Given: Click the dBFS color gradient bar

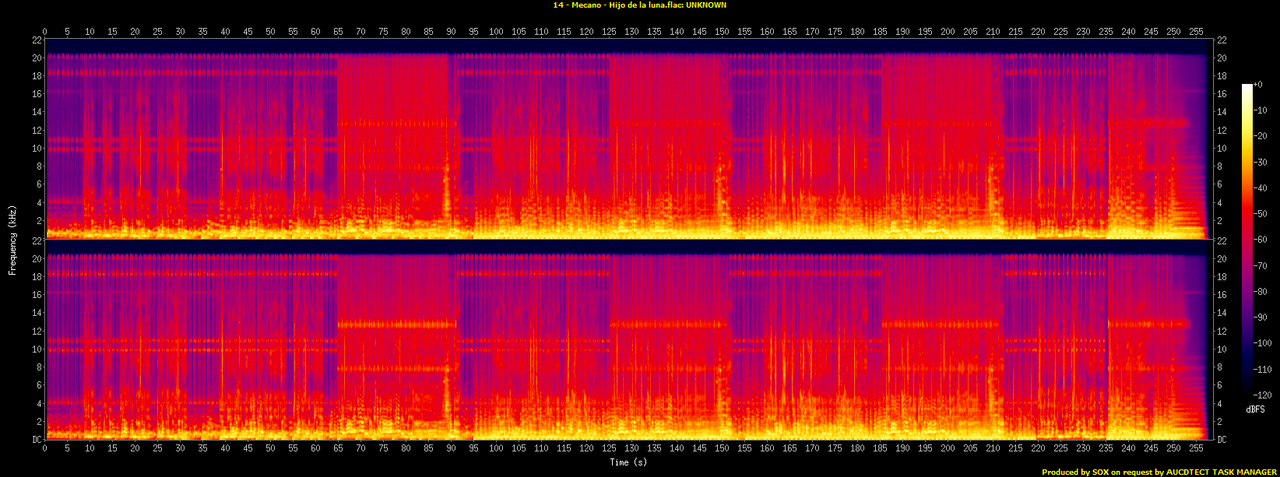Looking at the screenshot, I should coord(1247,238).
